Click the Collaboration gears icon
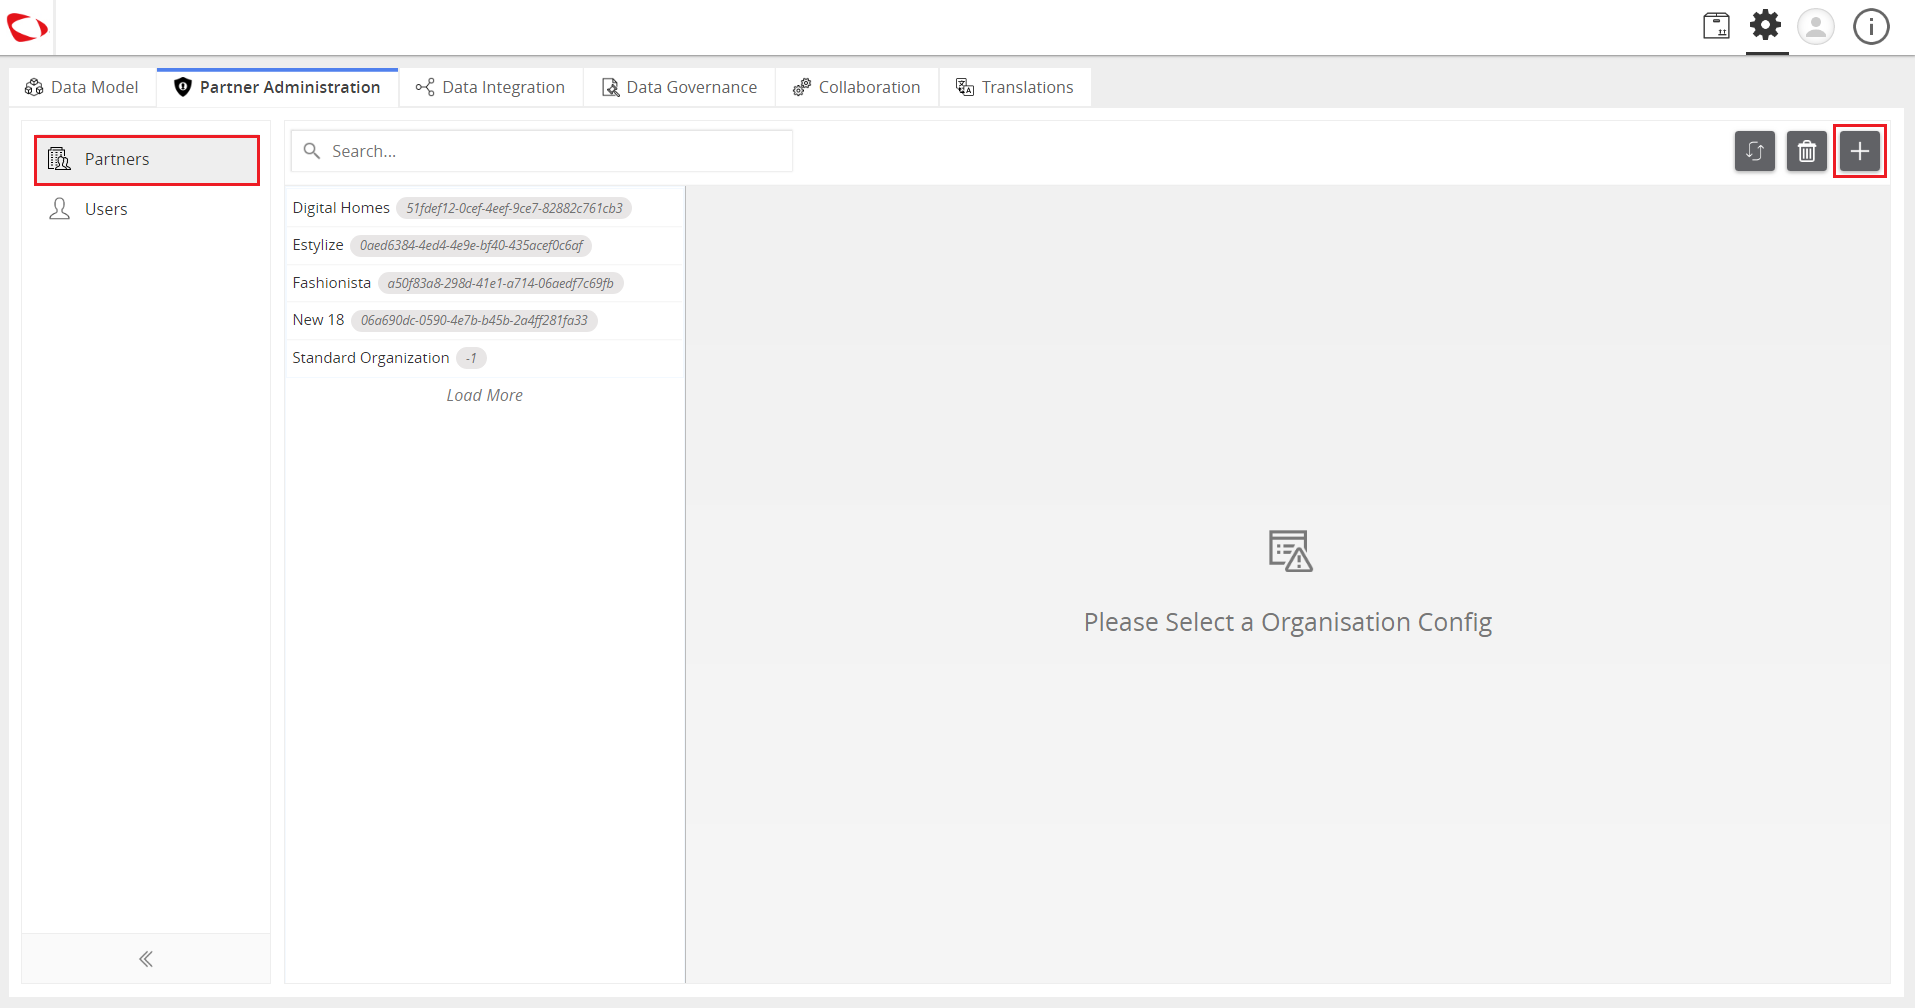 pyautogui.click(x=802, y=87)
